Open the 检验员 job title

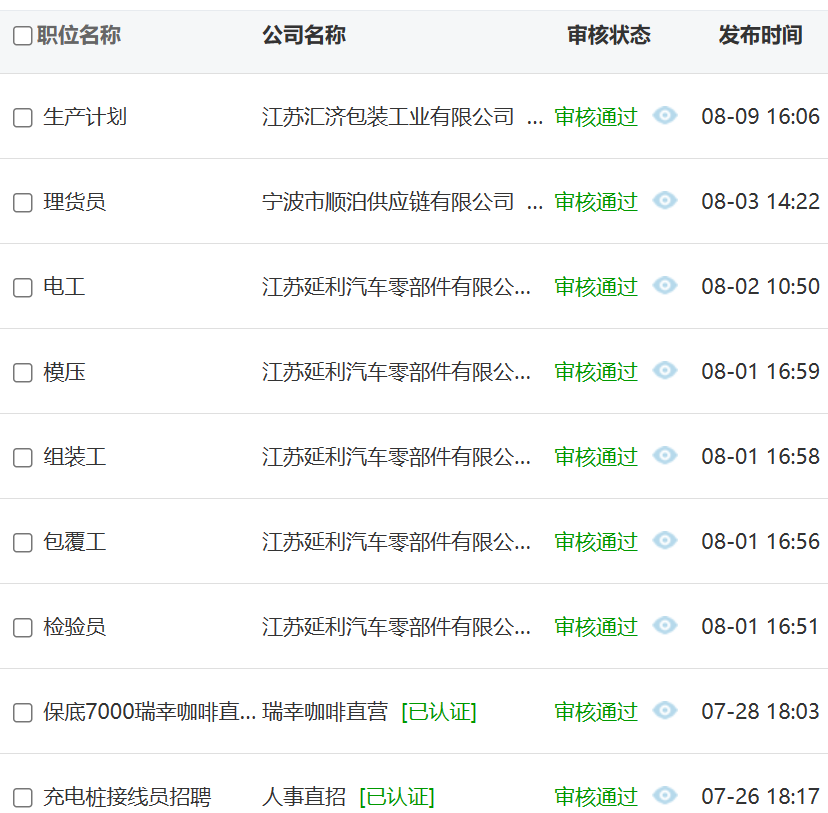74,627
